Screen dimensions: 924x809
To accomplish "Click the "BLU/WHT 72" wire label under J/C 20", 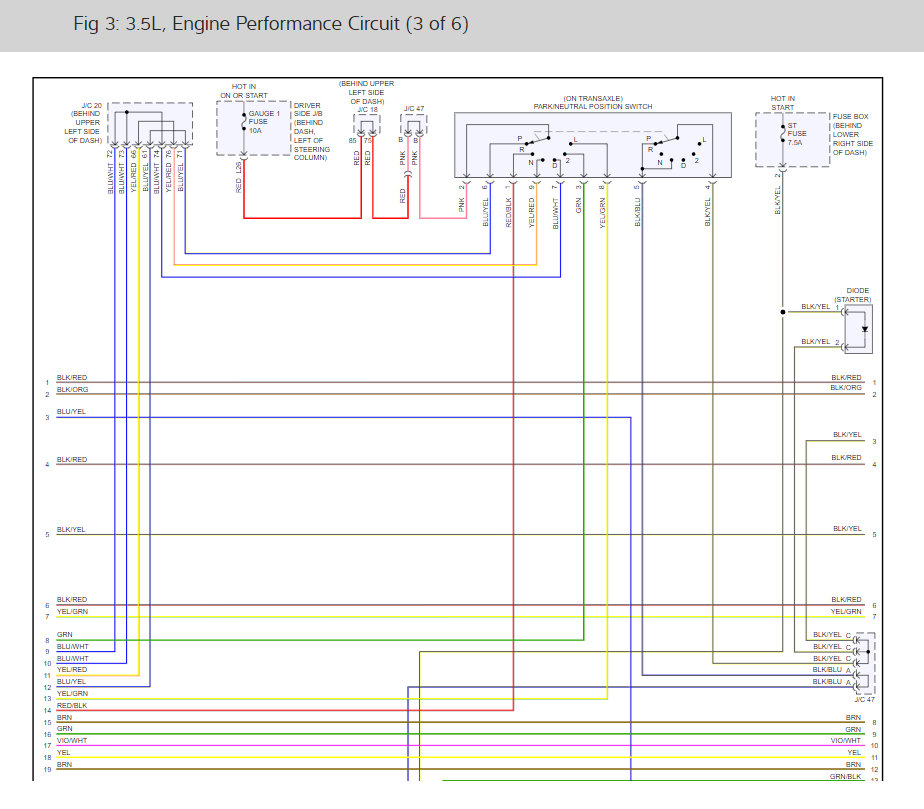I will coord(110,171).
